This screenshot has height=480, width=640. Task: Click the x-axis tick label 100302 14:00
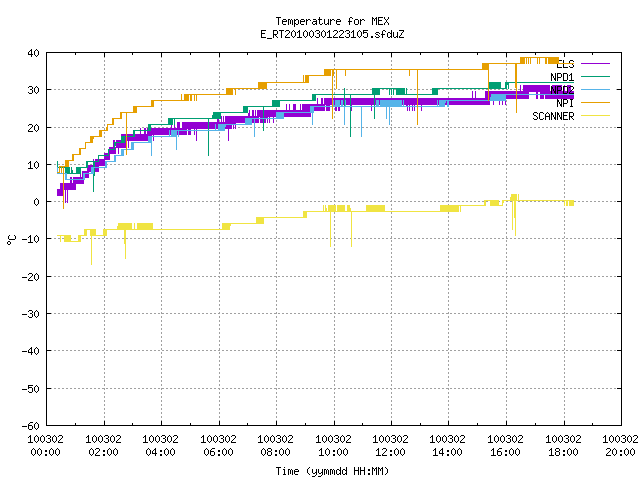pos(448,445)
